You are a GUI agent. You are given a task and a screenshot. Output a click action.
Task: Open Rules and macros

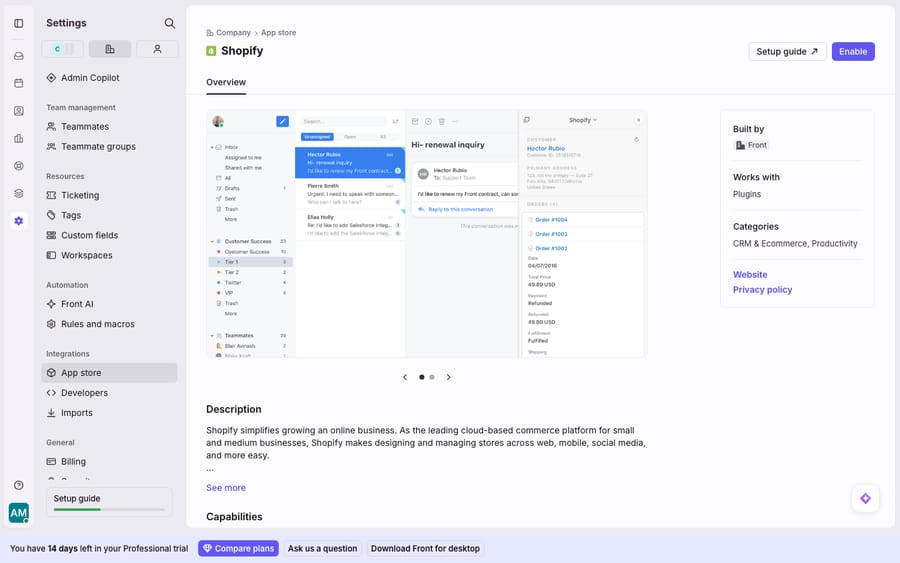click(109, 324)
